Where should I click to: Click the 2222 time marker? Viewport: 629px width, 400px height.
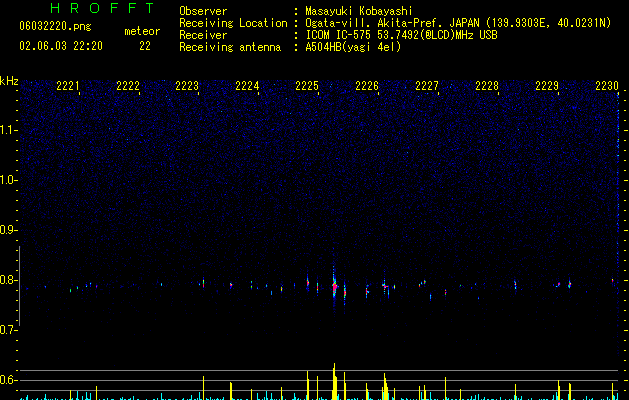[x=128, y=86]
